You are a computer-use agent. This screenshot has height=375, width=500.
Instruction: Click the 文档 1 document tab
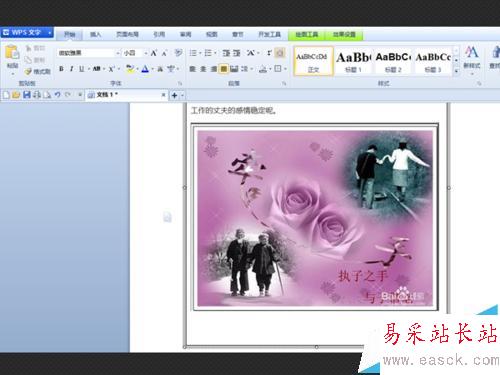point(126,95)
